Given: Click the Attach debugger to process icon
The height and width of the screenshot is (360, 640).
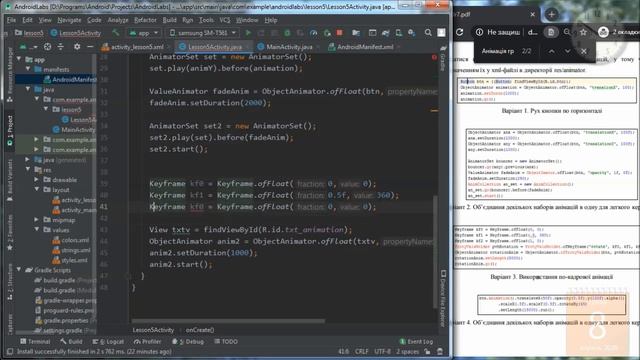Looking at the screenshot, I should click(x=327, y=33).
